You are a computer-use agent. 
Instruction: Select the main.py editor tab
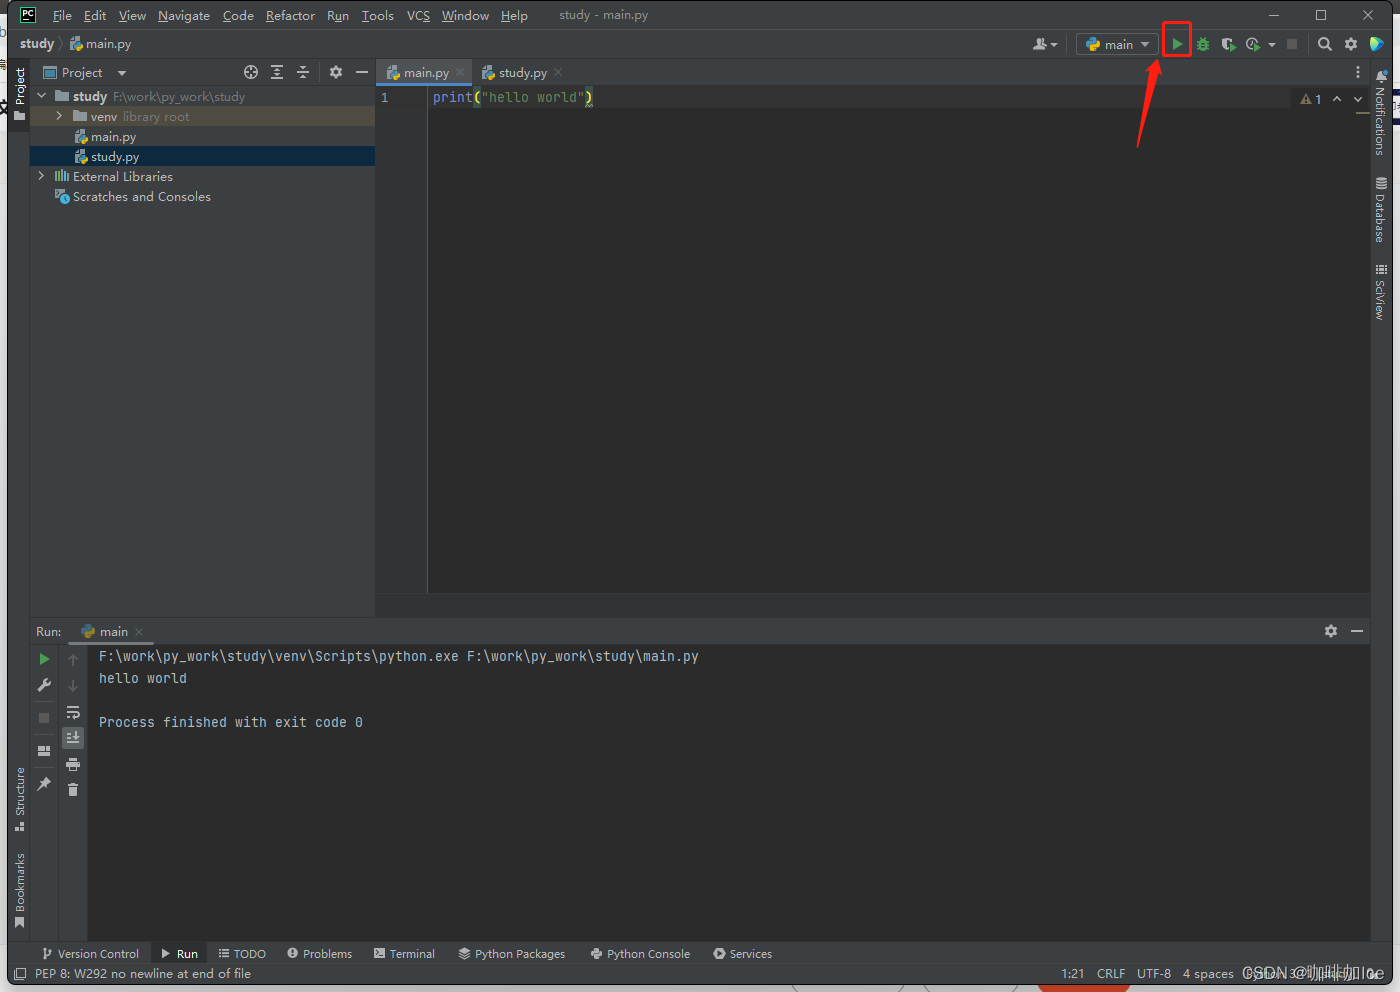click(425, 72)
